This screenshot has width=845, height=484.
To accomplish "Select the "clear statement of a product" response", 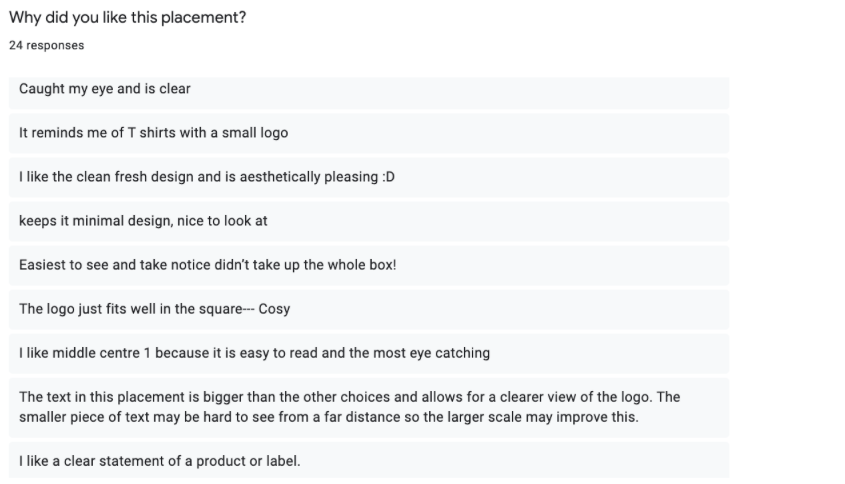I will pos(159,461).
